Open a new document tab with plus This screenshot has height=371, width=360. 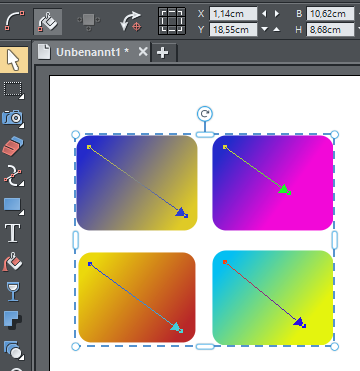point(162,53)
